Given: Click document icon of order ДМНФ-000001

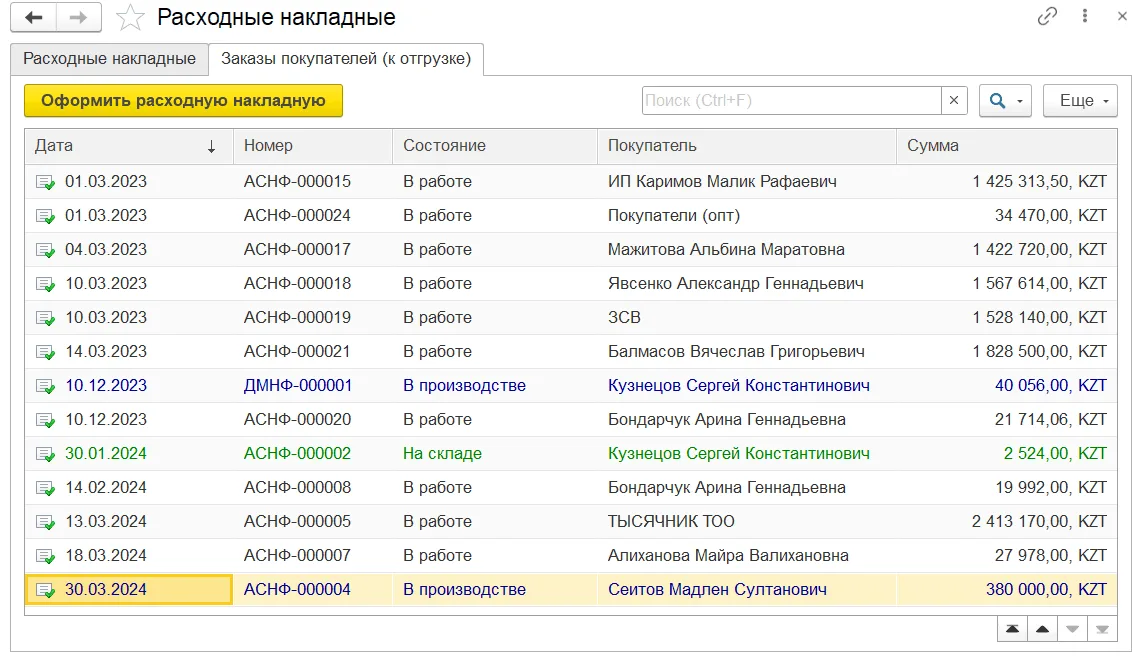Looking at the screenshot, I should tap(45, 386).
